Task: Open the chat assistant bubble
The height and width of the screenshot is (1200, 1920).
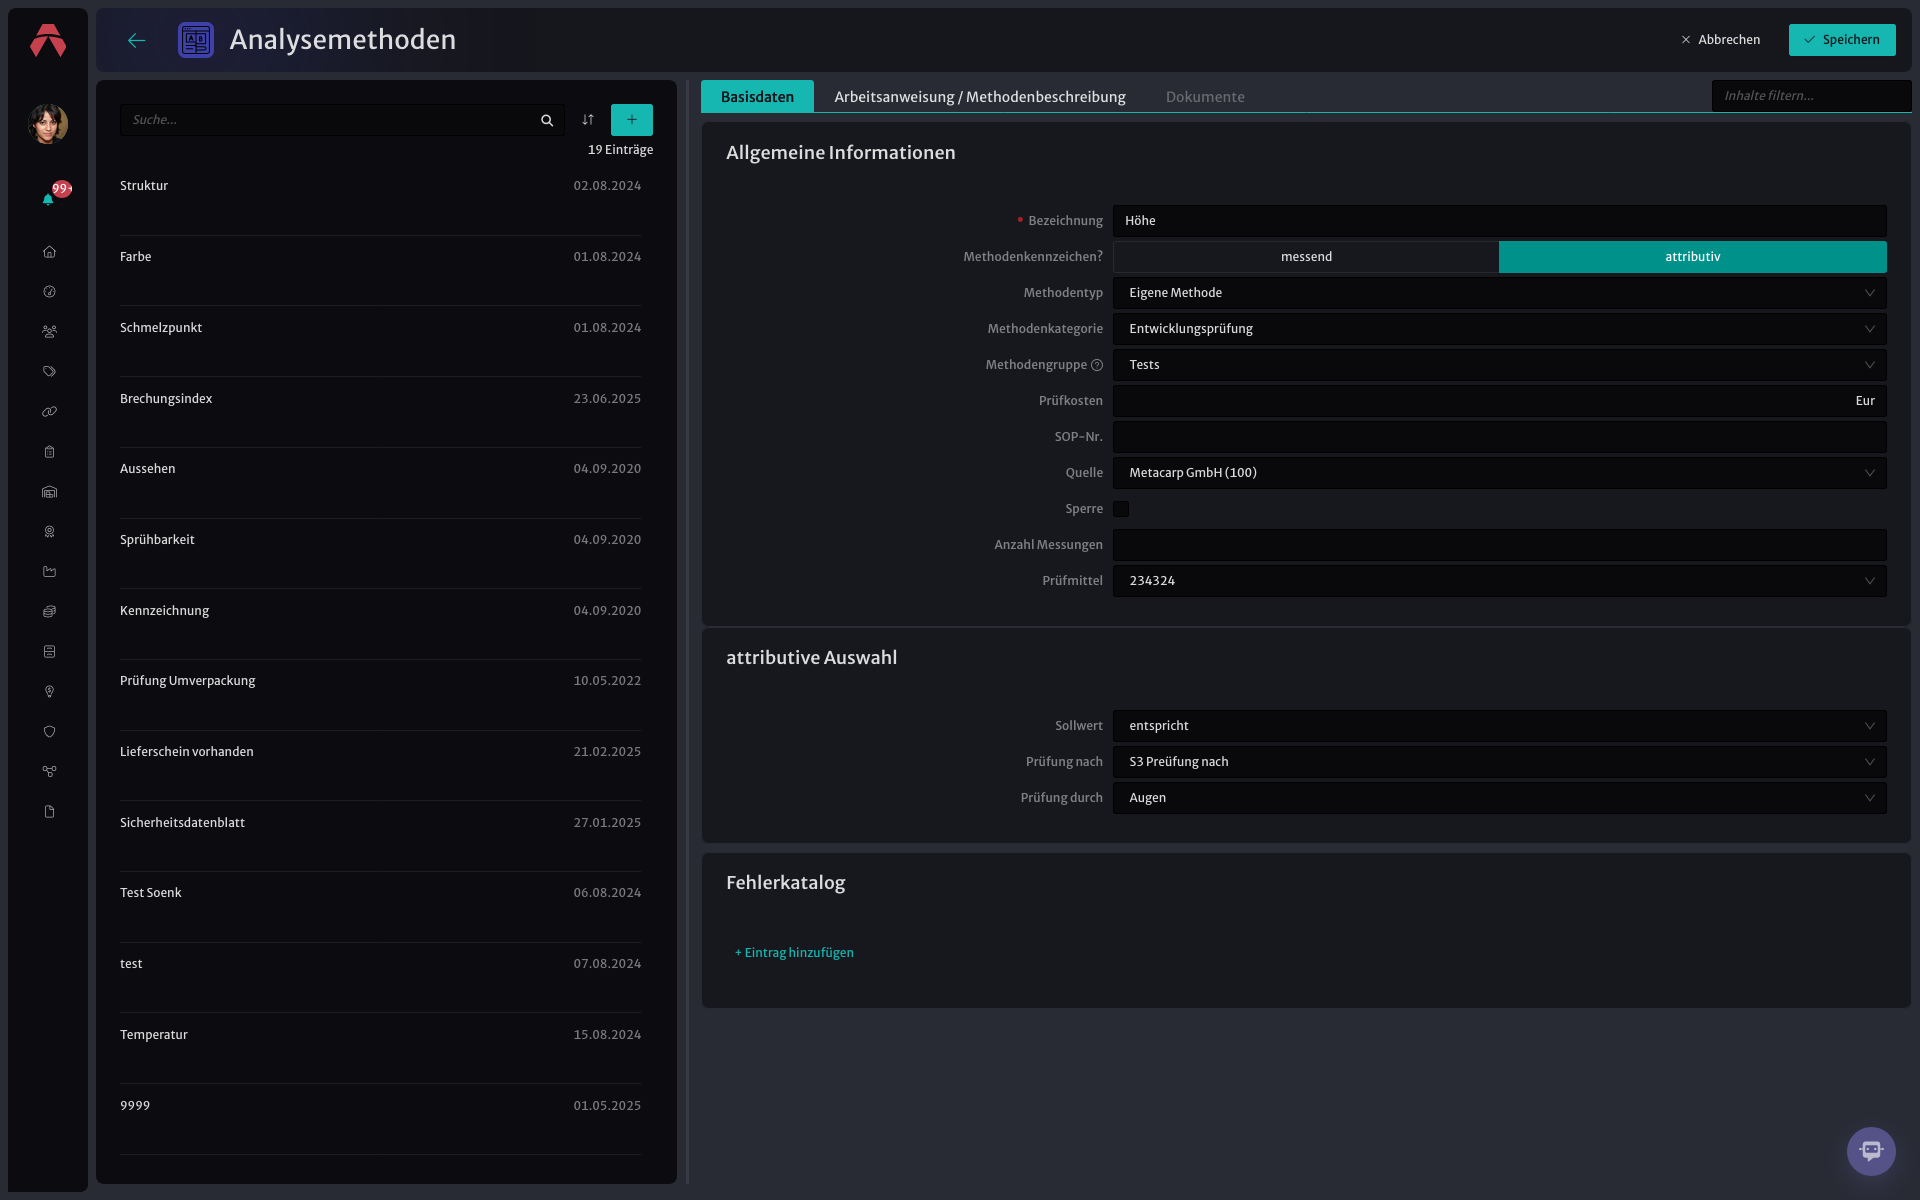Action: click(x=1871, y=1151)
